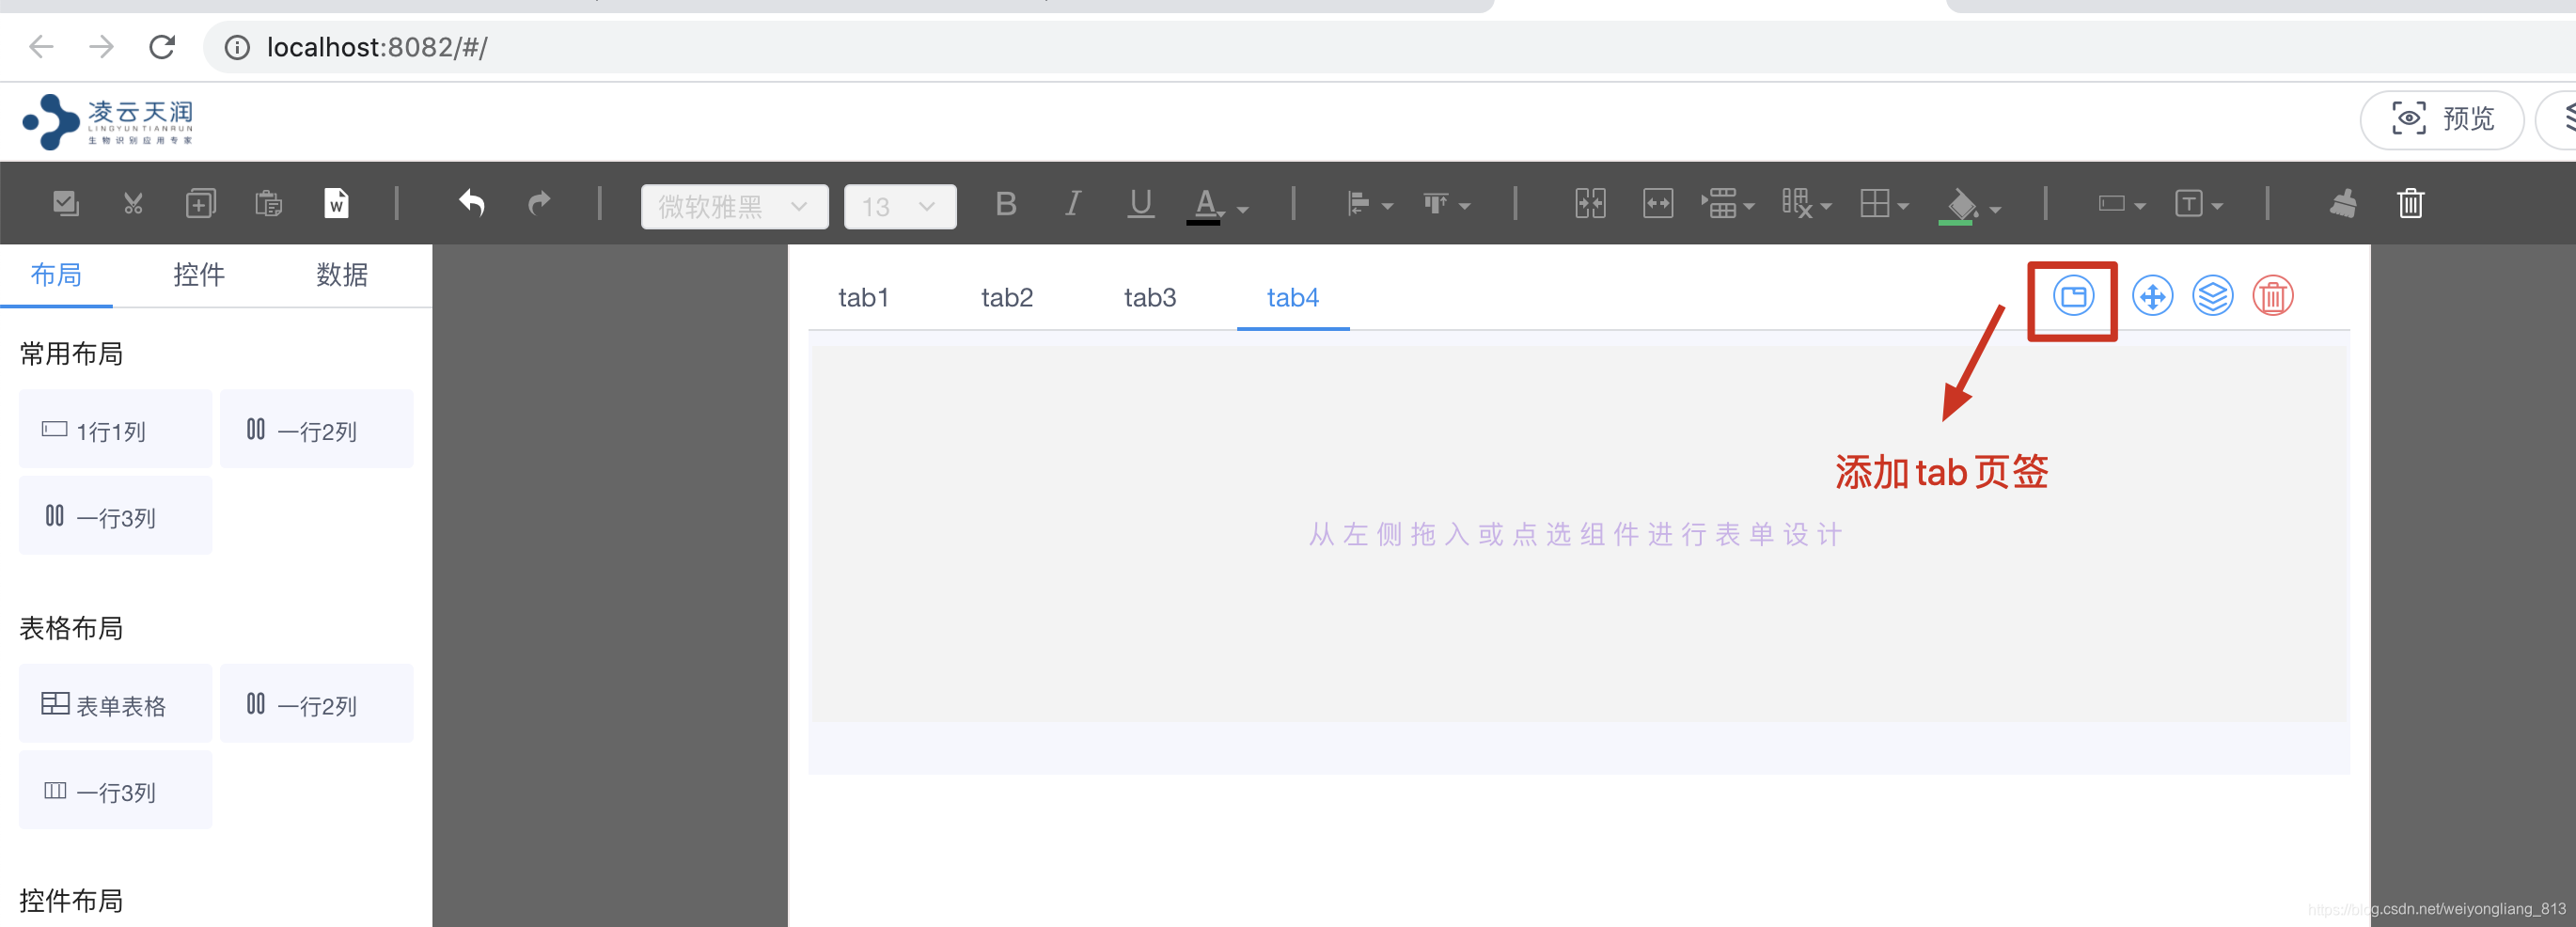The height and width of the screenshot is (927, 2576).
Task: Click the 表格布局 section heading
Action: point(71,628)
